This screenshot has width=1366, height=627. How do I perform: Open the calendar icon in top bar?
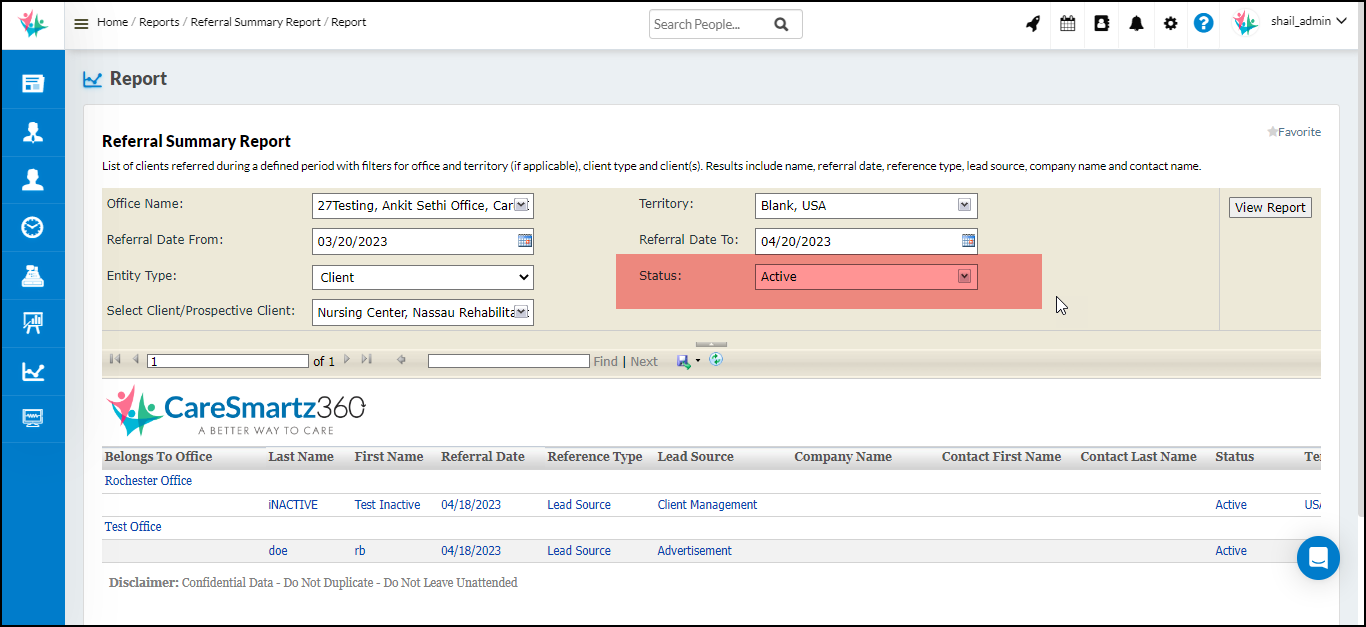pos(1068,24)
